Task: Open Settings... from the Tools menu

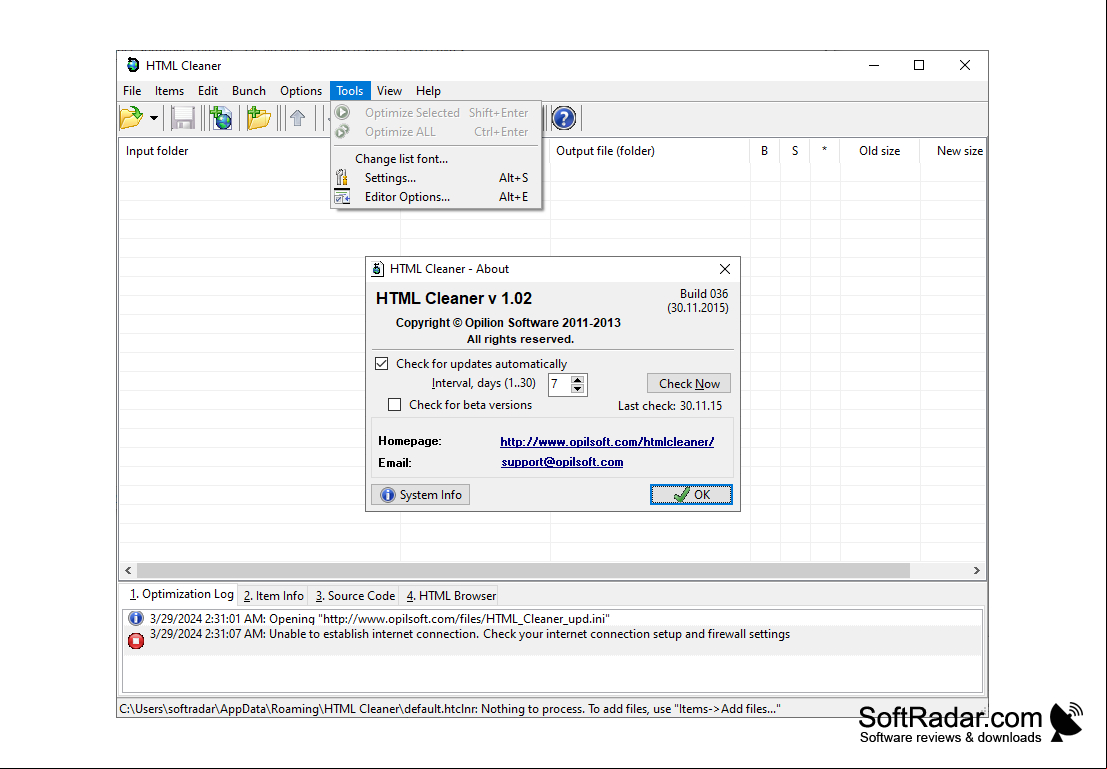Action: pos(436,178)
